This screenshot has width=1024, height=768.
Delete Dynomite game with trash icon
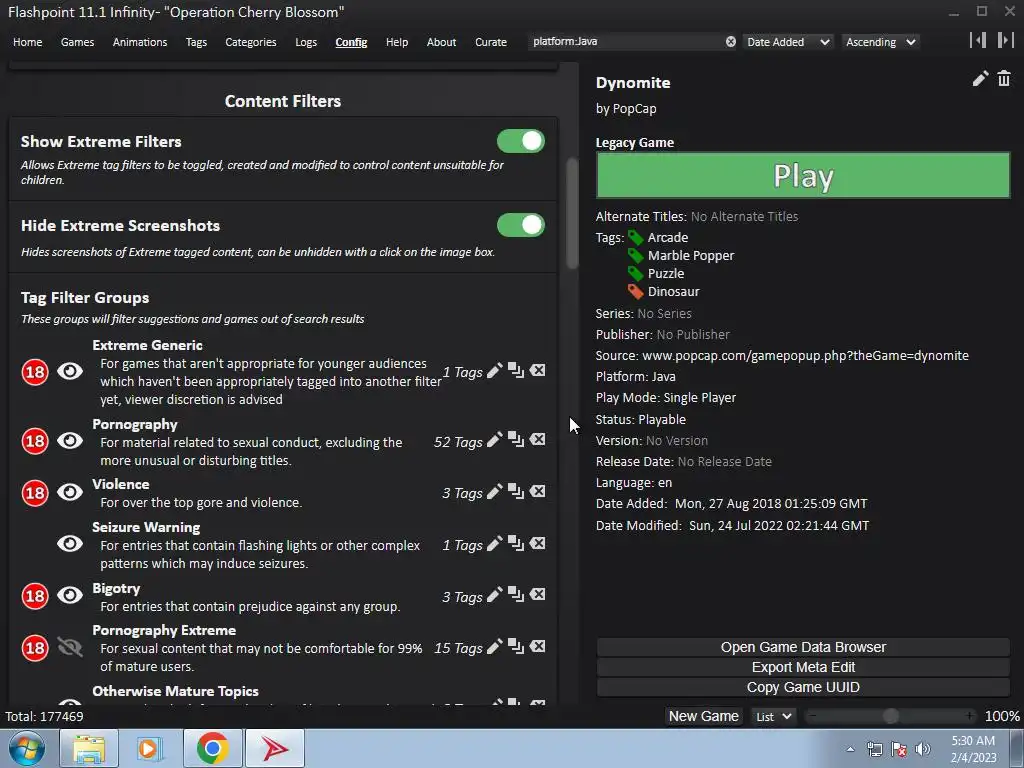coord(1004,79)
